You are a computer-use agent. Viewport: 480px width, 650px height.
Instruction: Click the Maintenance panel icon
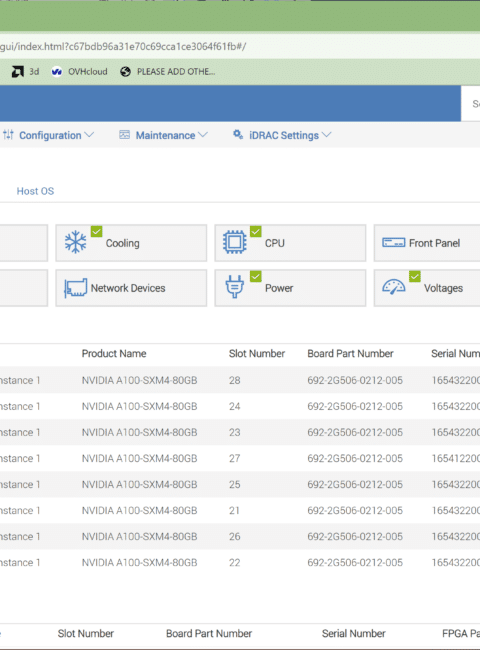124,135
